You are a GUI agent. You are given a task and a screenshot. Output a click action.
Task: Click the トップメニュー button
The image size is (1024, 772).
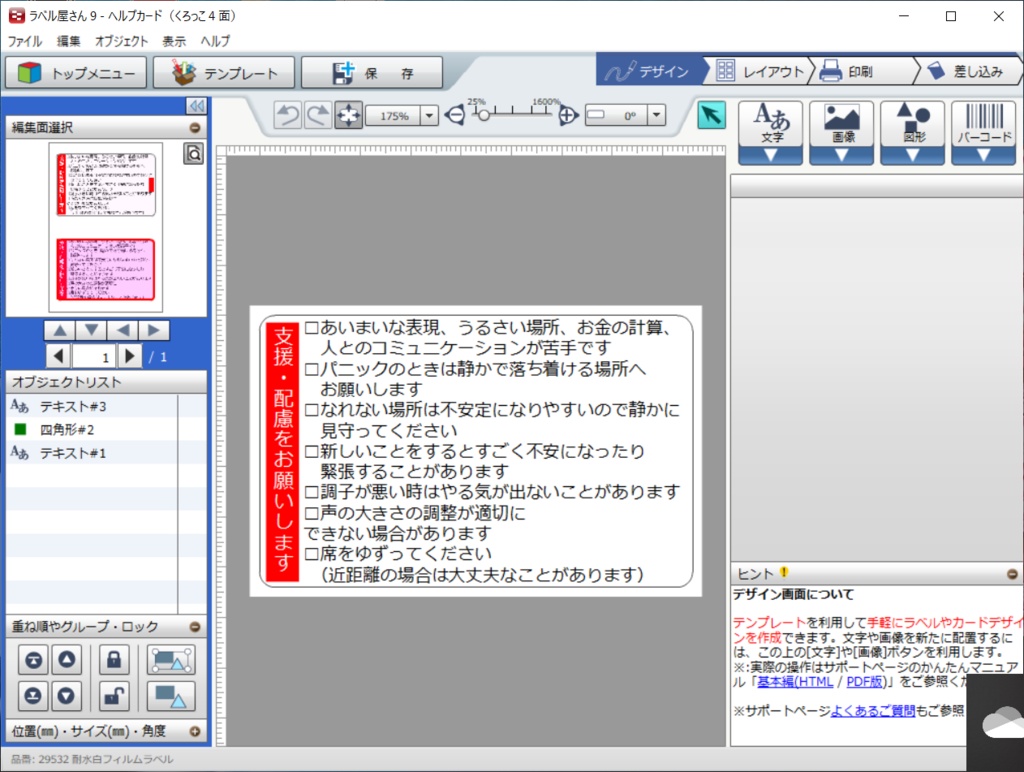coord(77,72)
